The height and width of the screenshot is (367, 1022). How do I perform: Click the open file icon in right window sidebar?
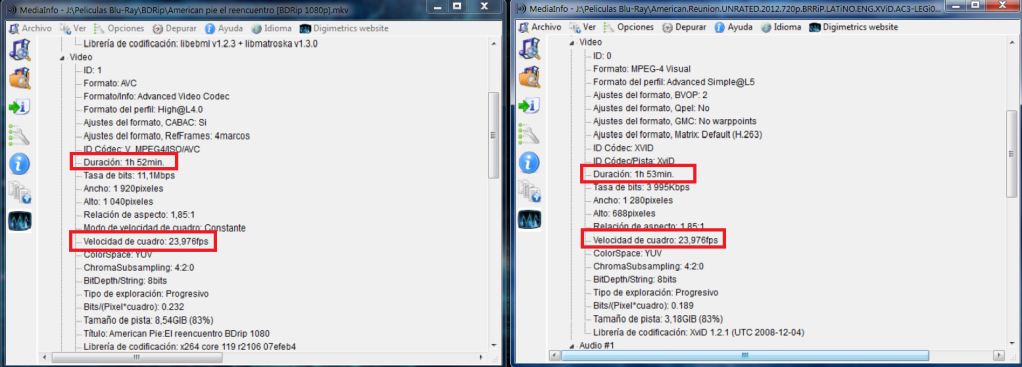530,50
